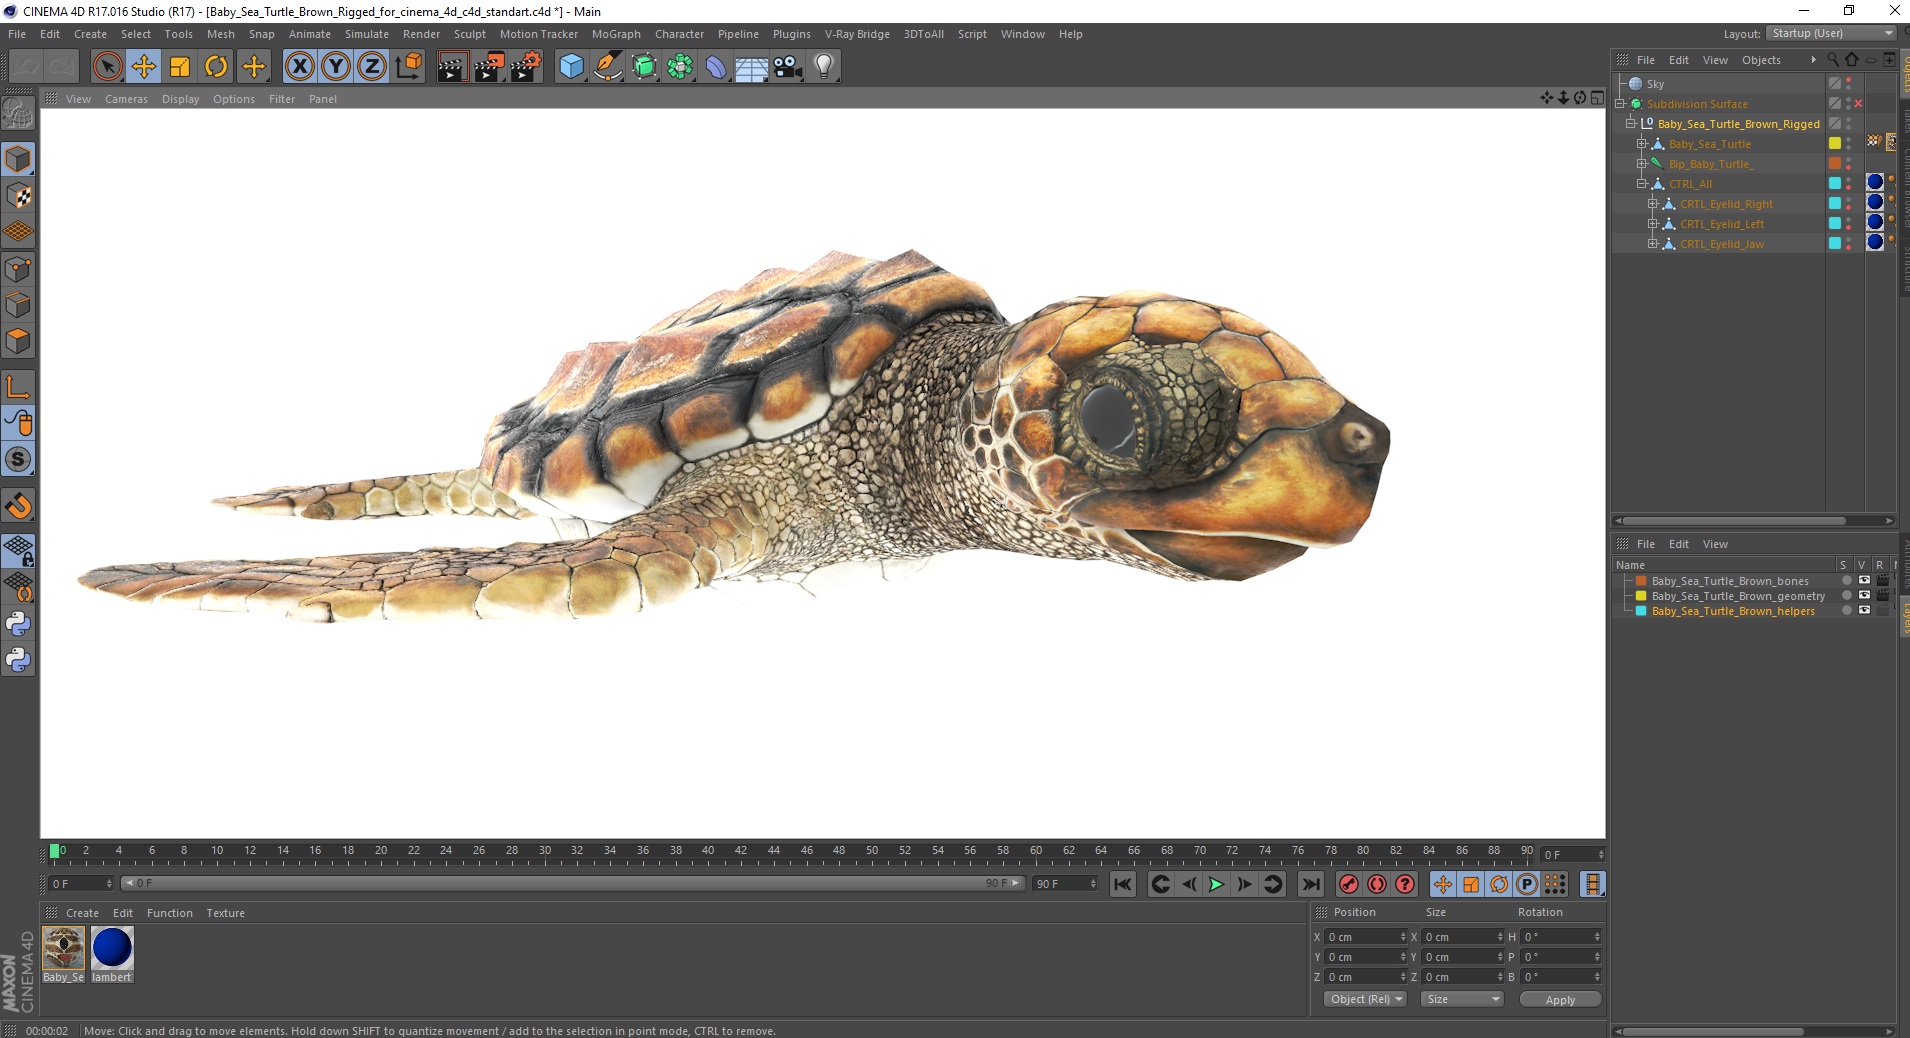Add a Camera object

point(788,67)
